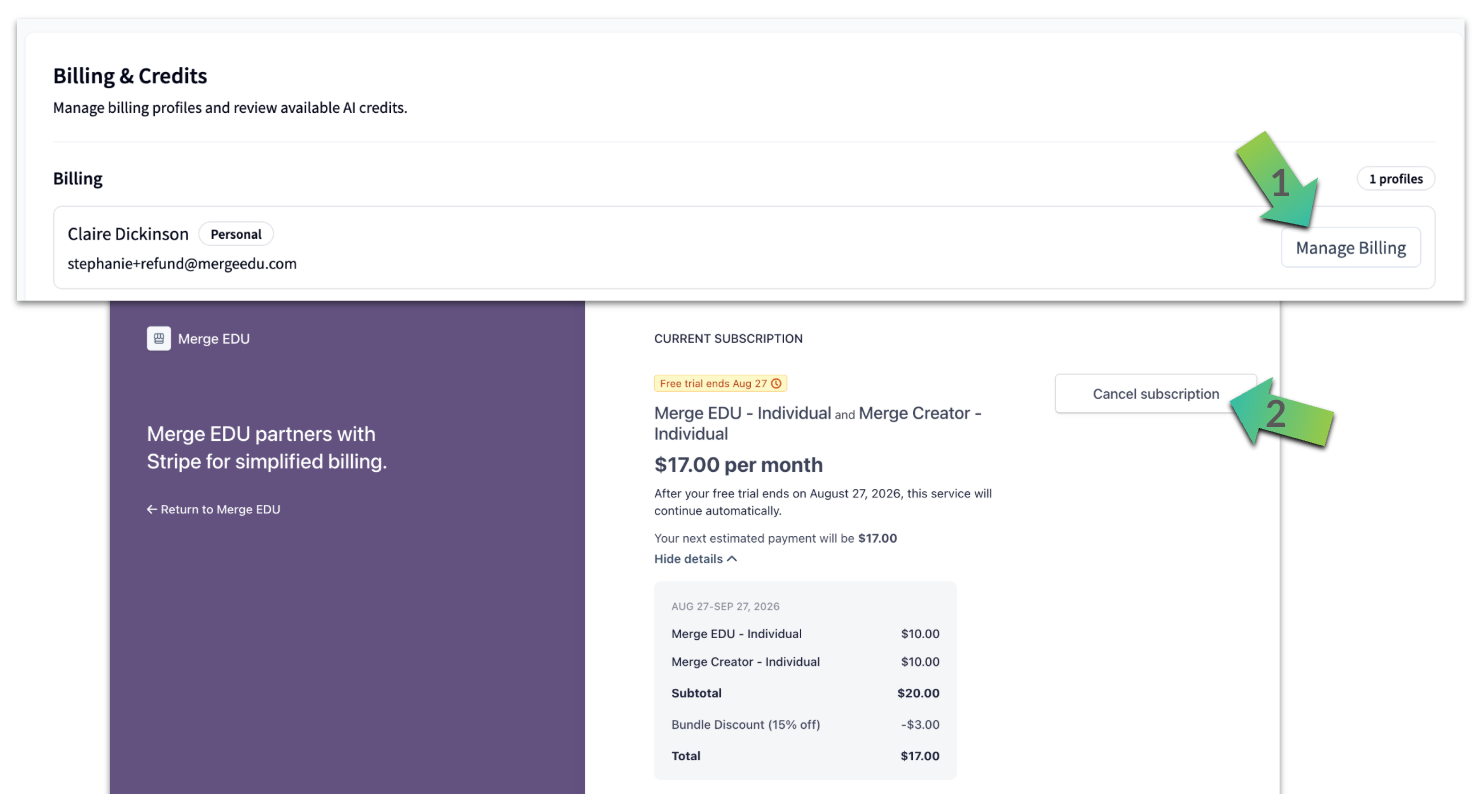Click the Billing & Credits heading

coord(130,76)
